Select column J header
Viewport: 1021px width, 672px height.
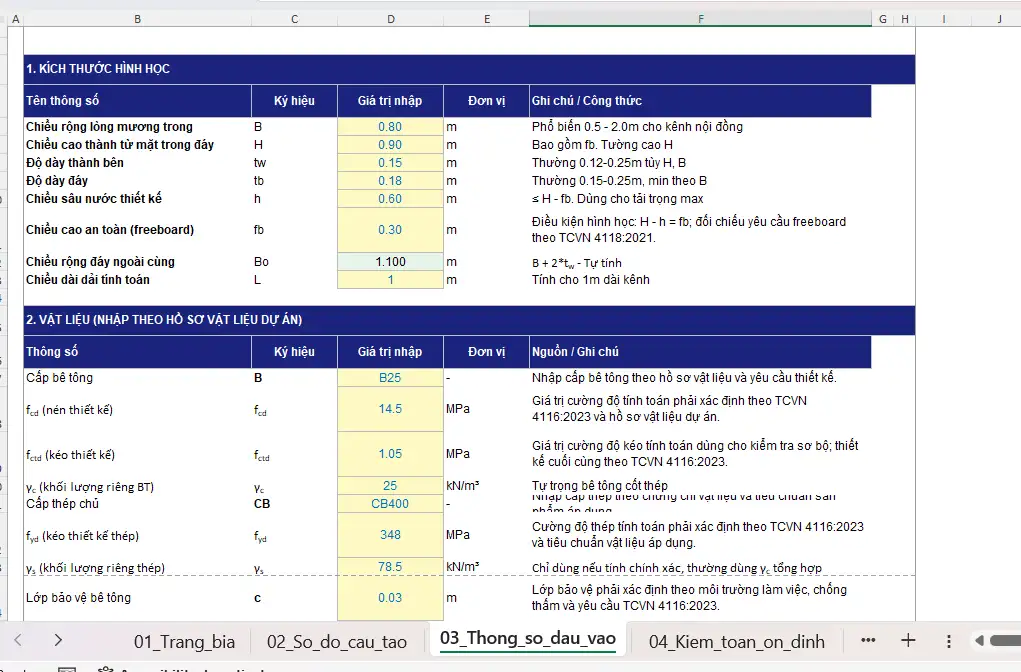[999, 20]
